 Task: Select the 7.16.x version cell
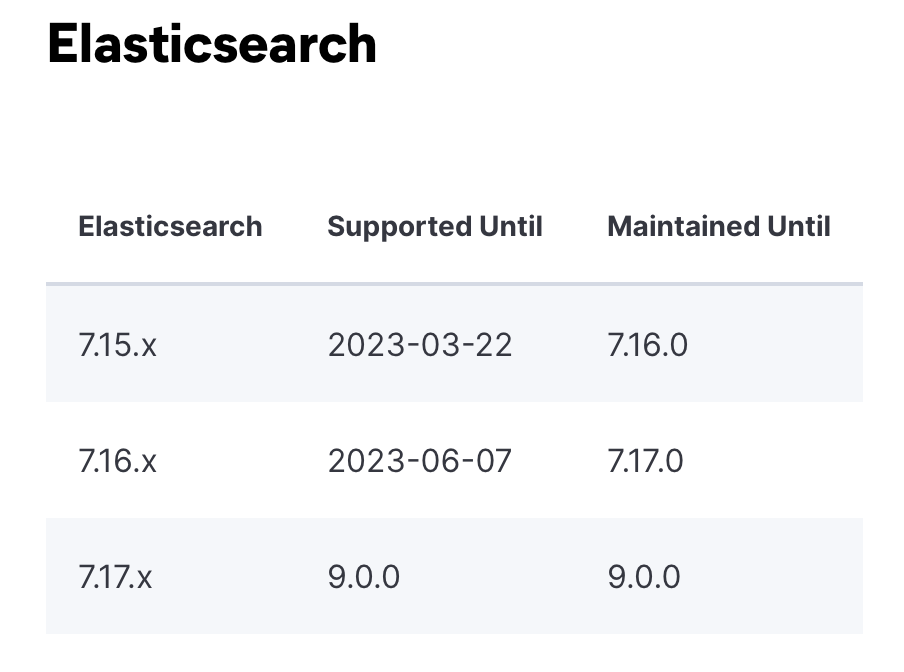[118, 460]
